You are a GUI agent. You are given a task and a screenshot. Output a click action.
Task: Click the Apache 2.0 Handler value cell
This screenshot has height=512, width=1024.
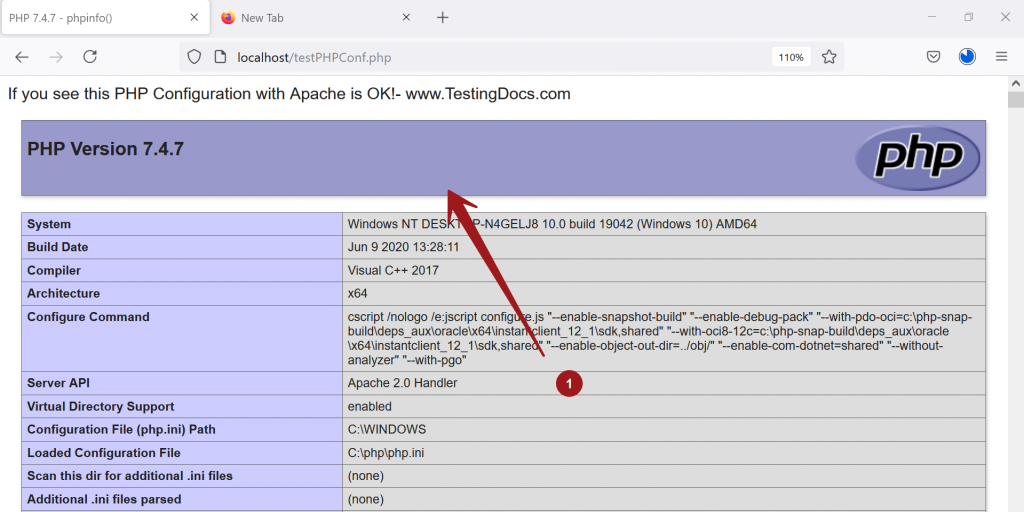402,383
